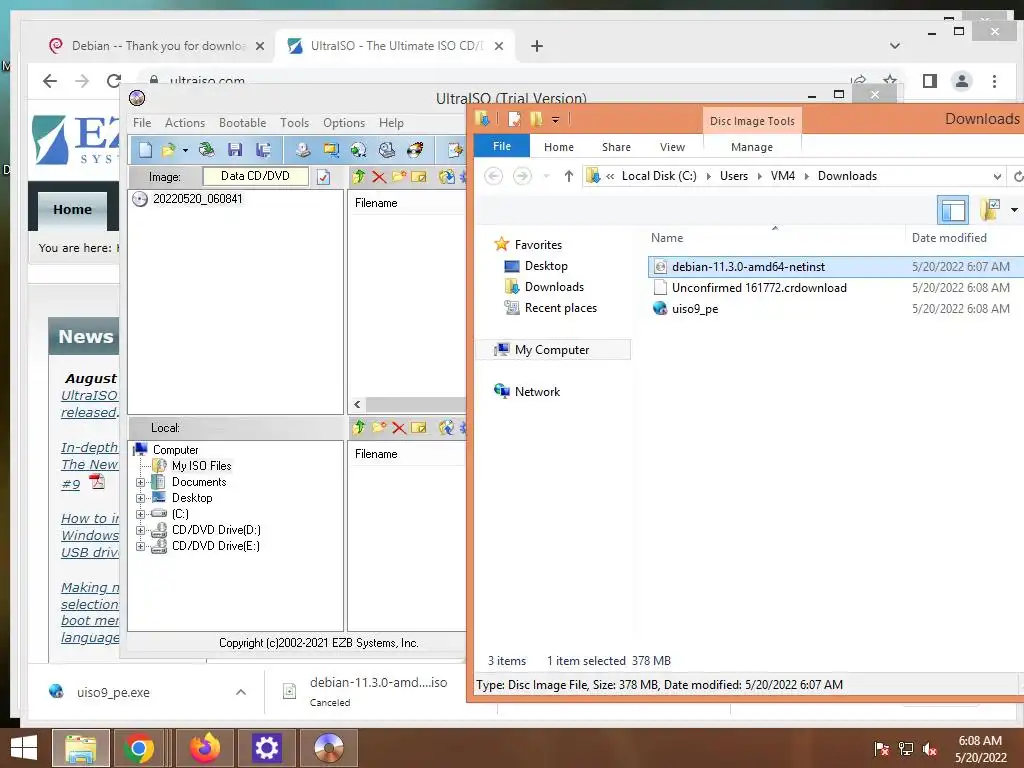The width and height of the screenshot is (1024, 768).
Task: Click Local Disk (C:) breadcrumb in address bar
Action: point(659,176)
